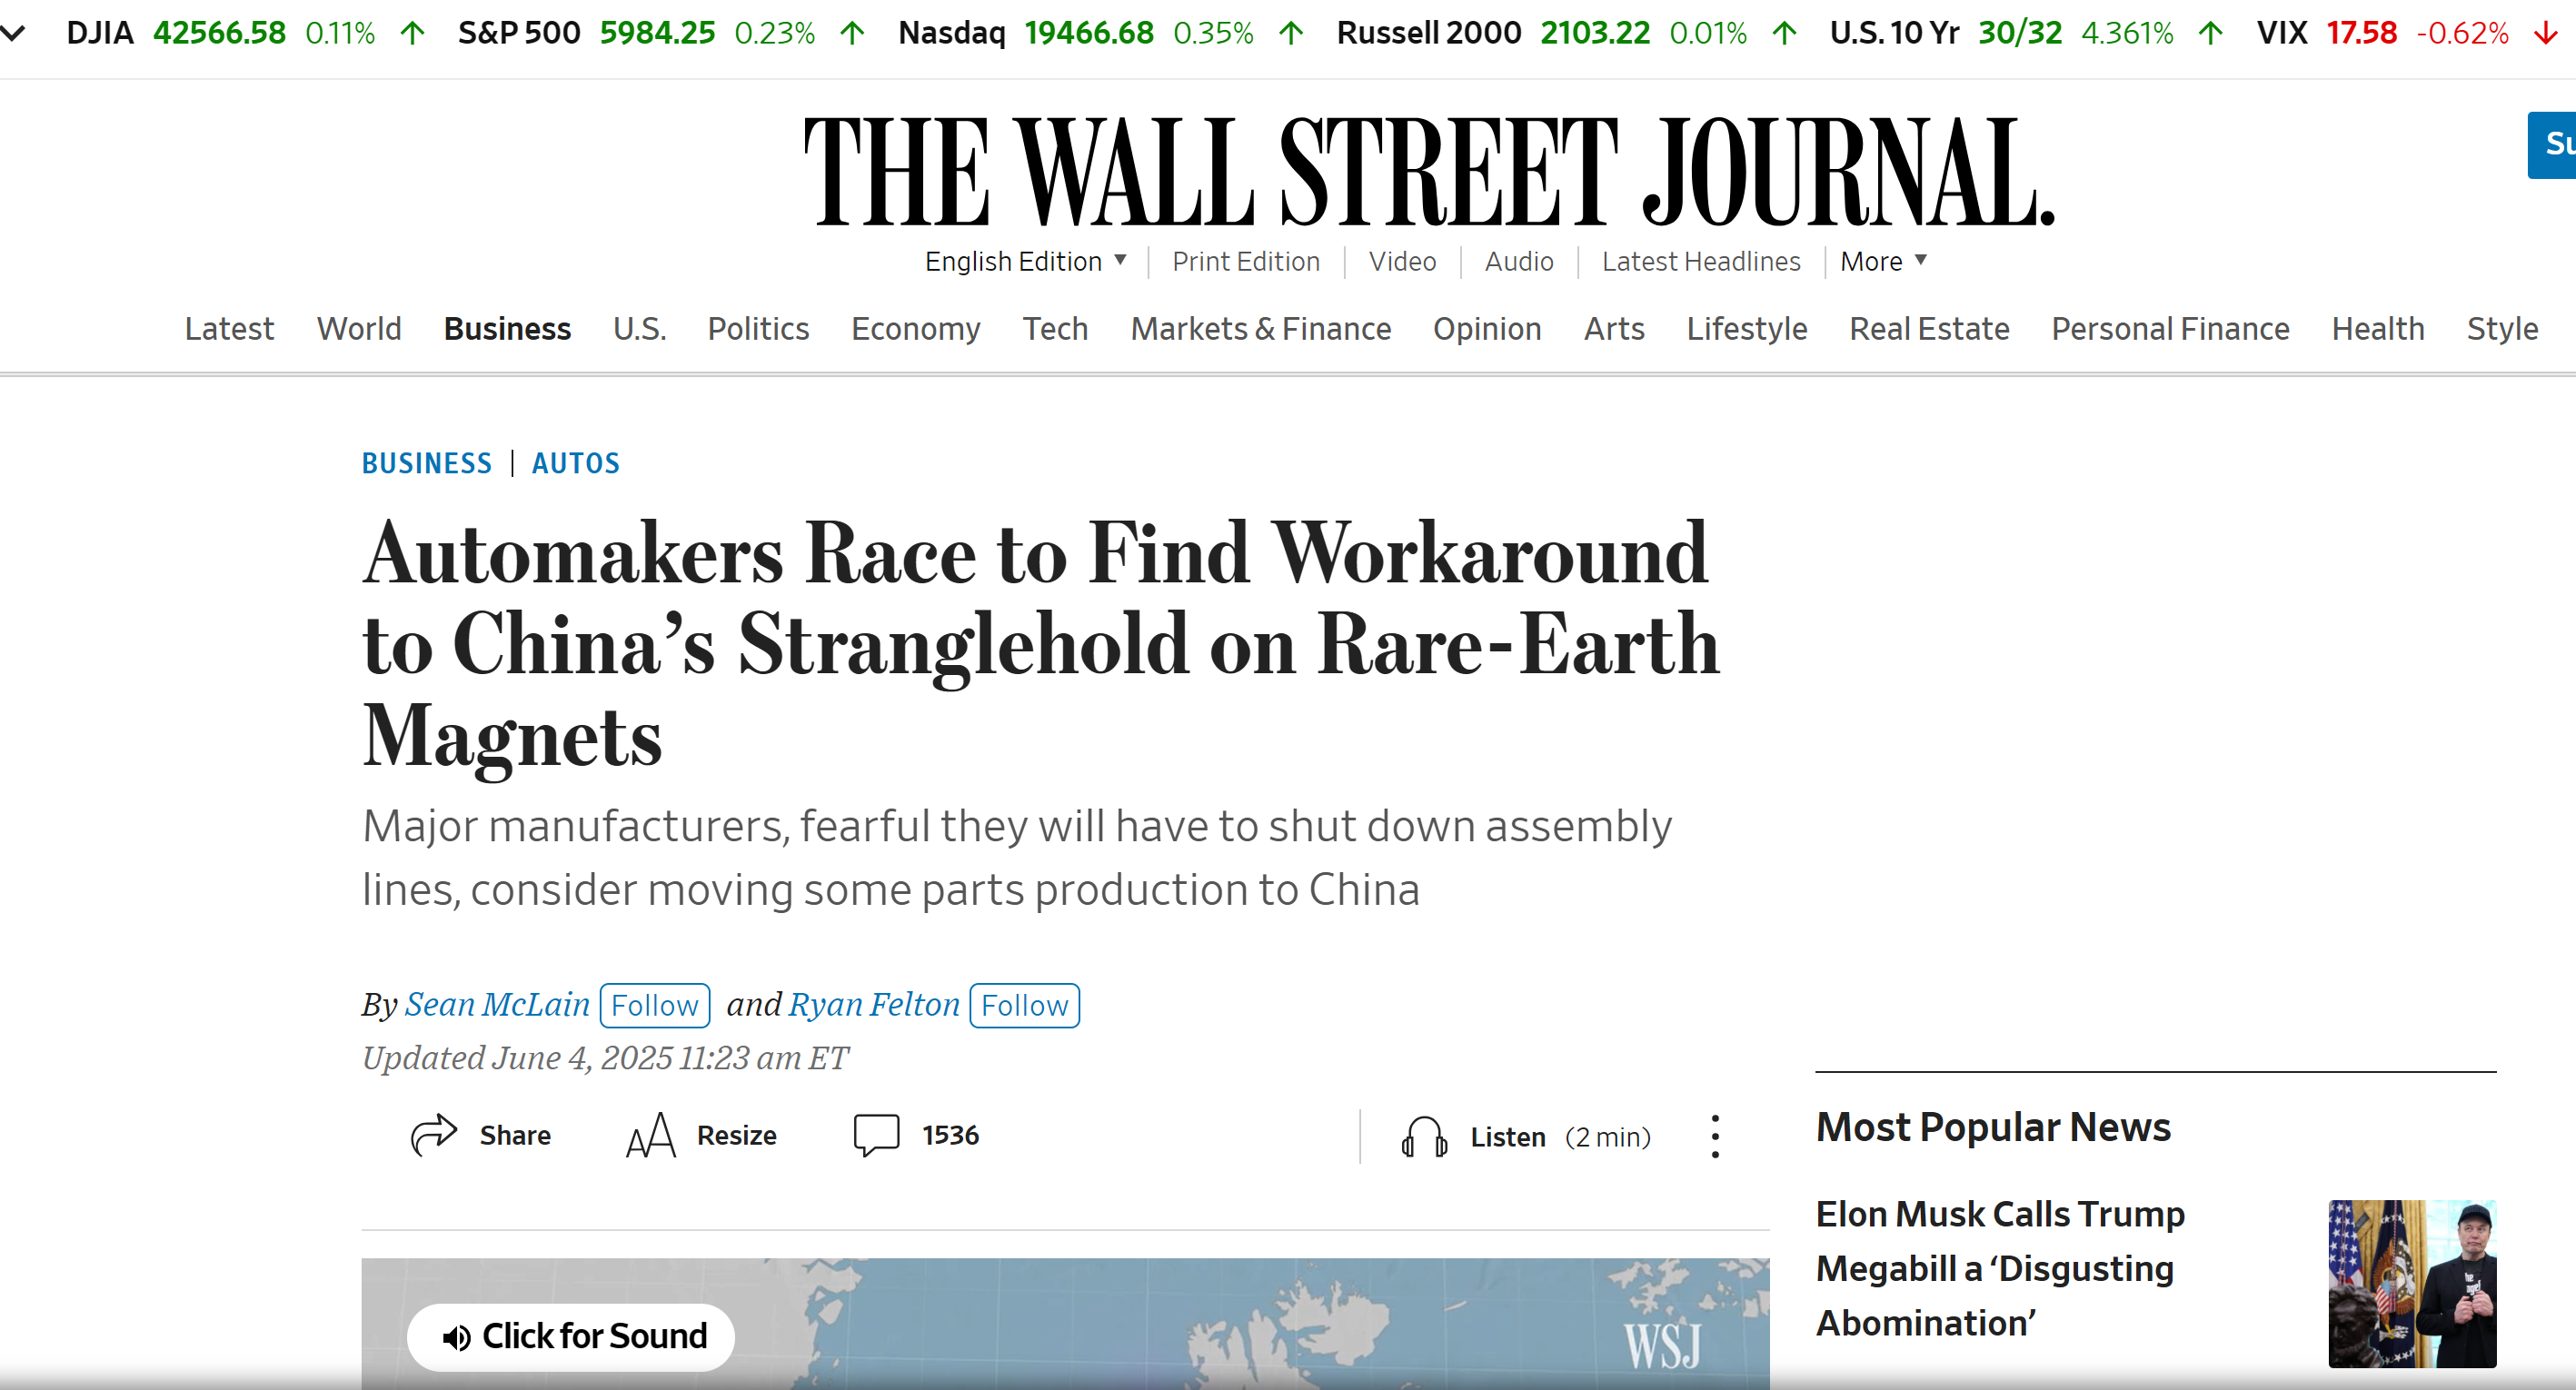Click the blue Subscribe button

pos(2552,145)
